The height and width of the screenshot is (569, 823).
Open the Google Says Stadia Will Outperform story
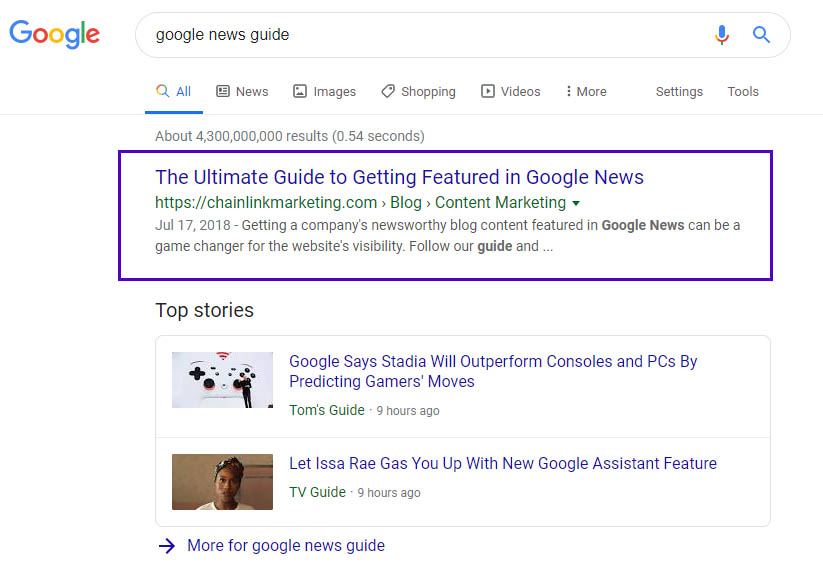[x=493, y=371]
